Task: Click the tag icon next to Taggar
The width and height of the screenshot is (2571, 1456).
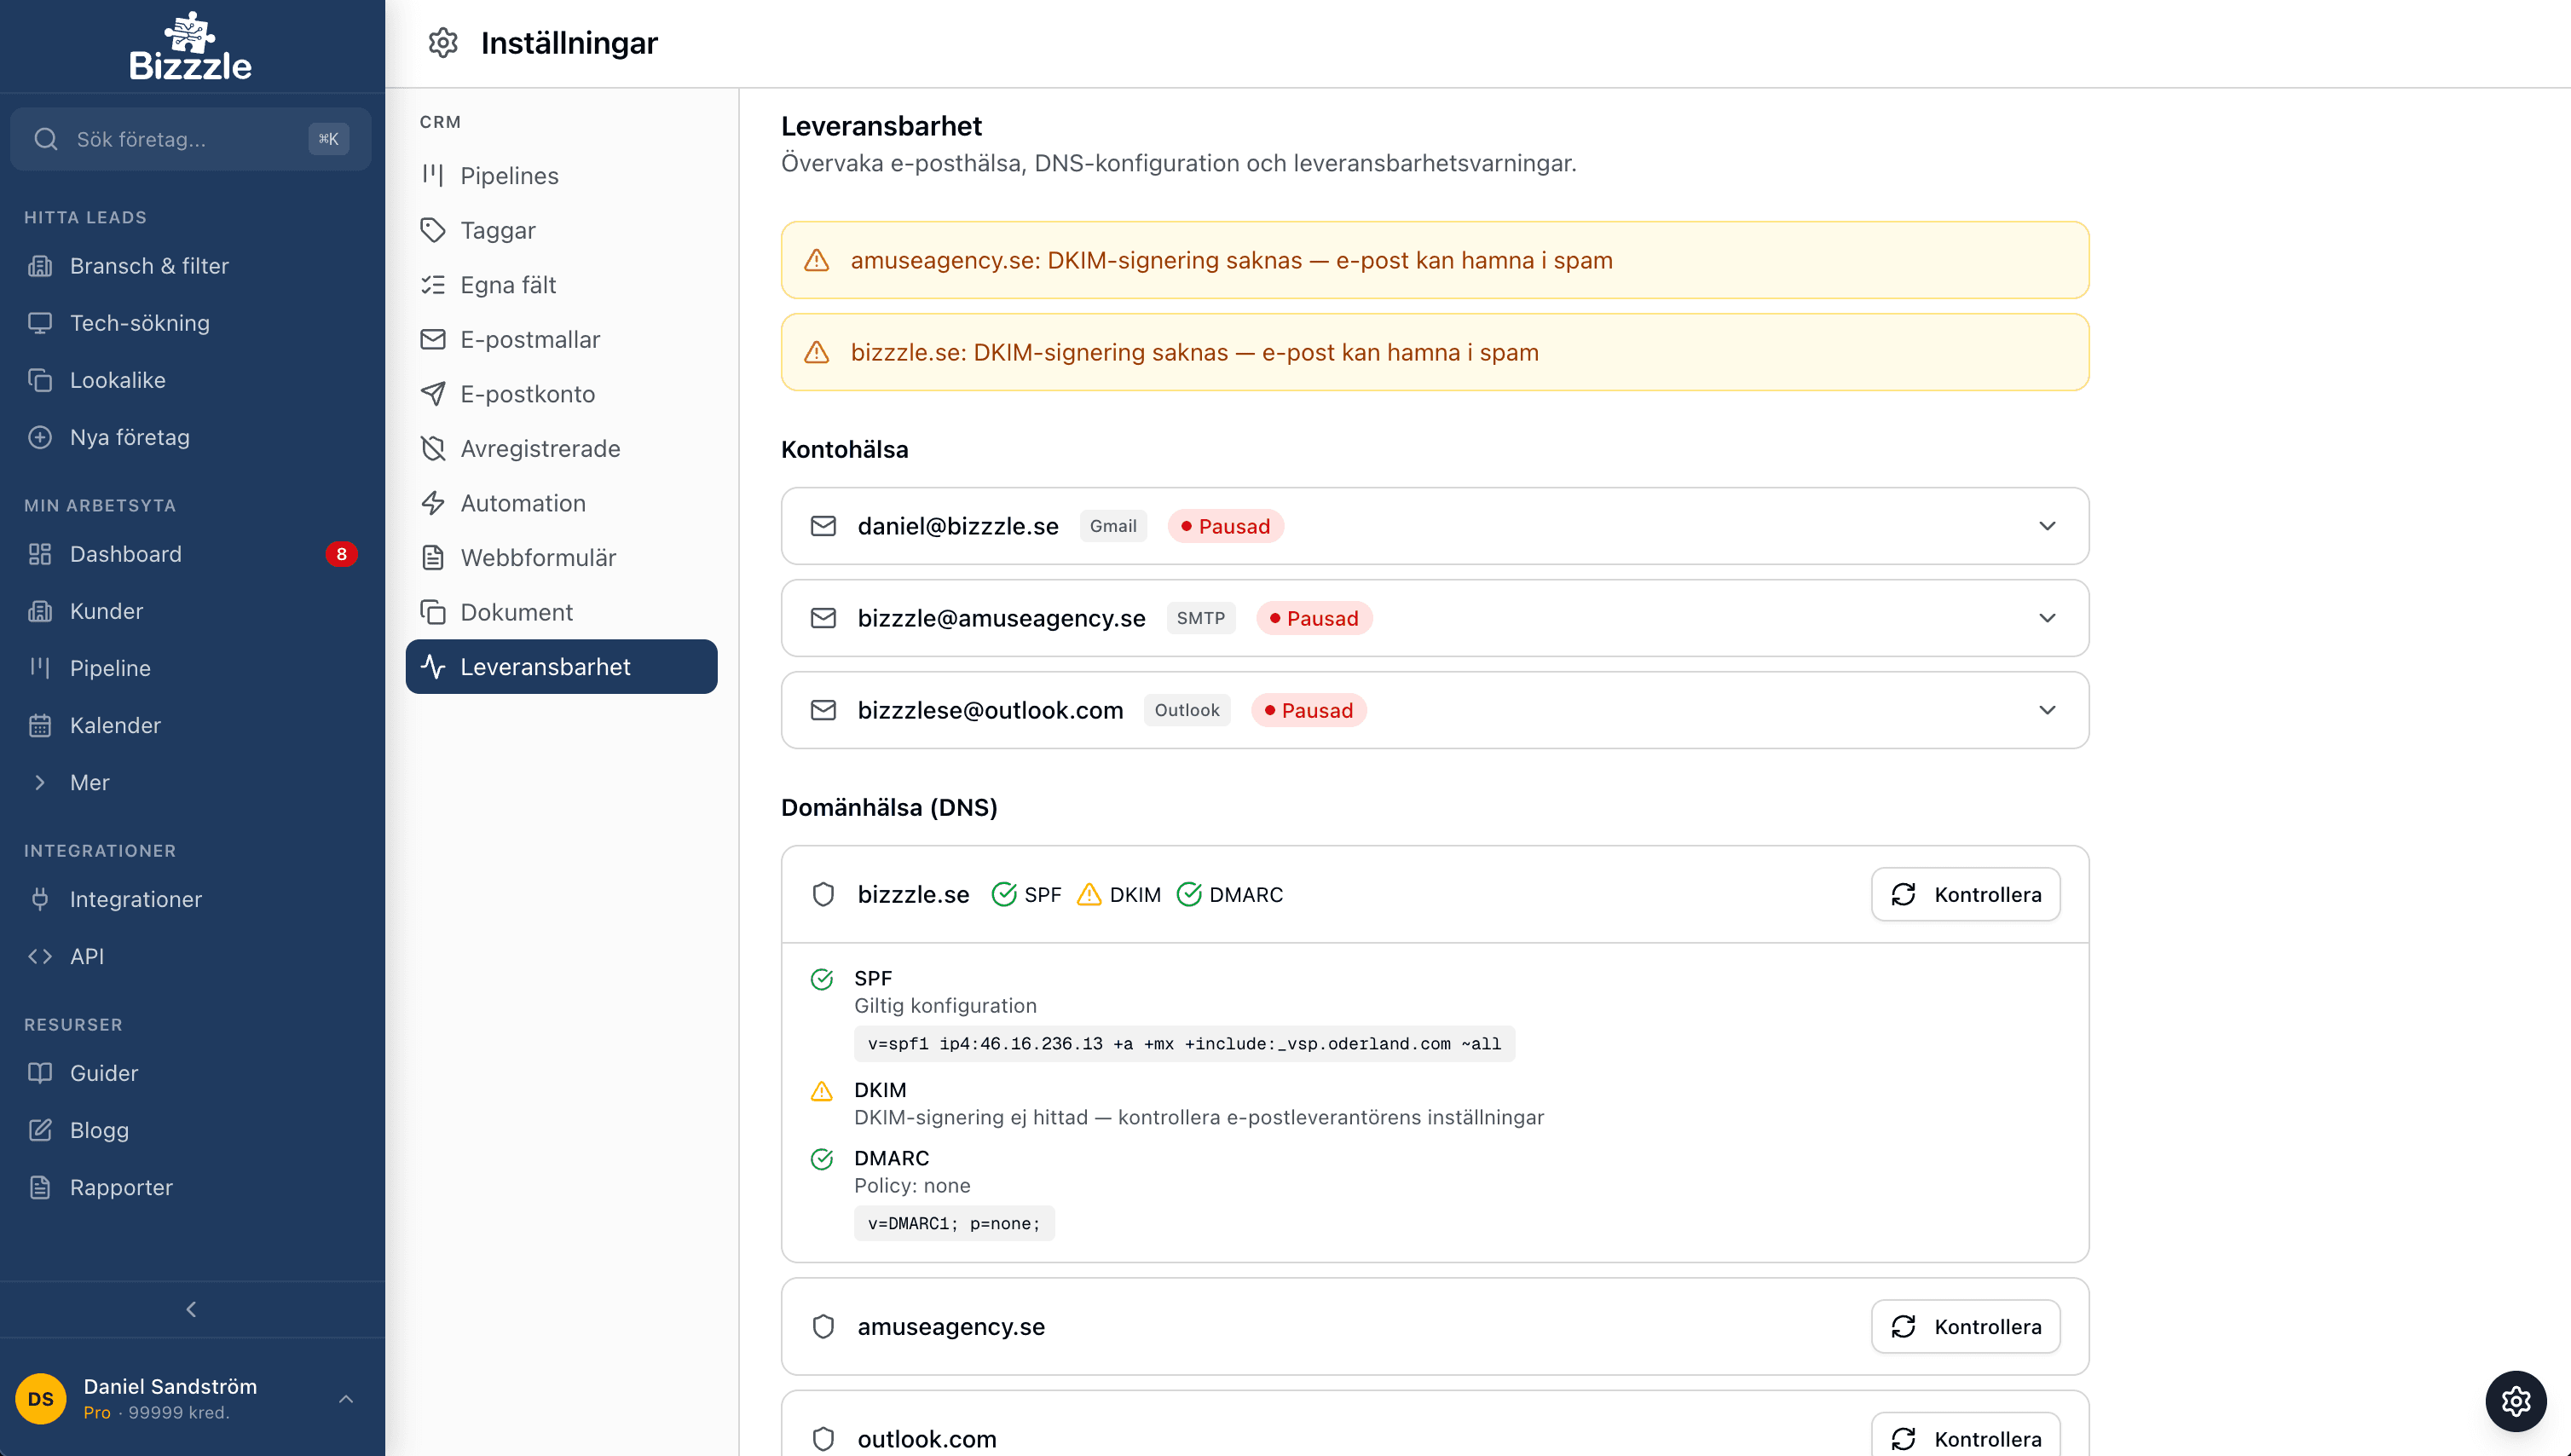Action: pos(434,230)
